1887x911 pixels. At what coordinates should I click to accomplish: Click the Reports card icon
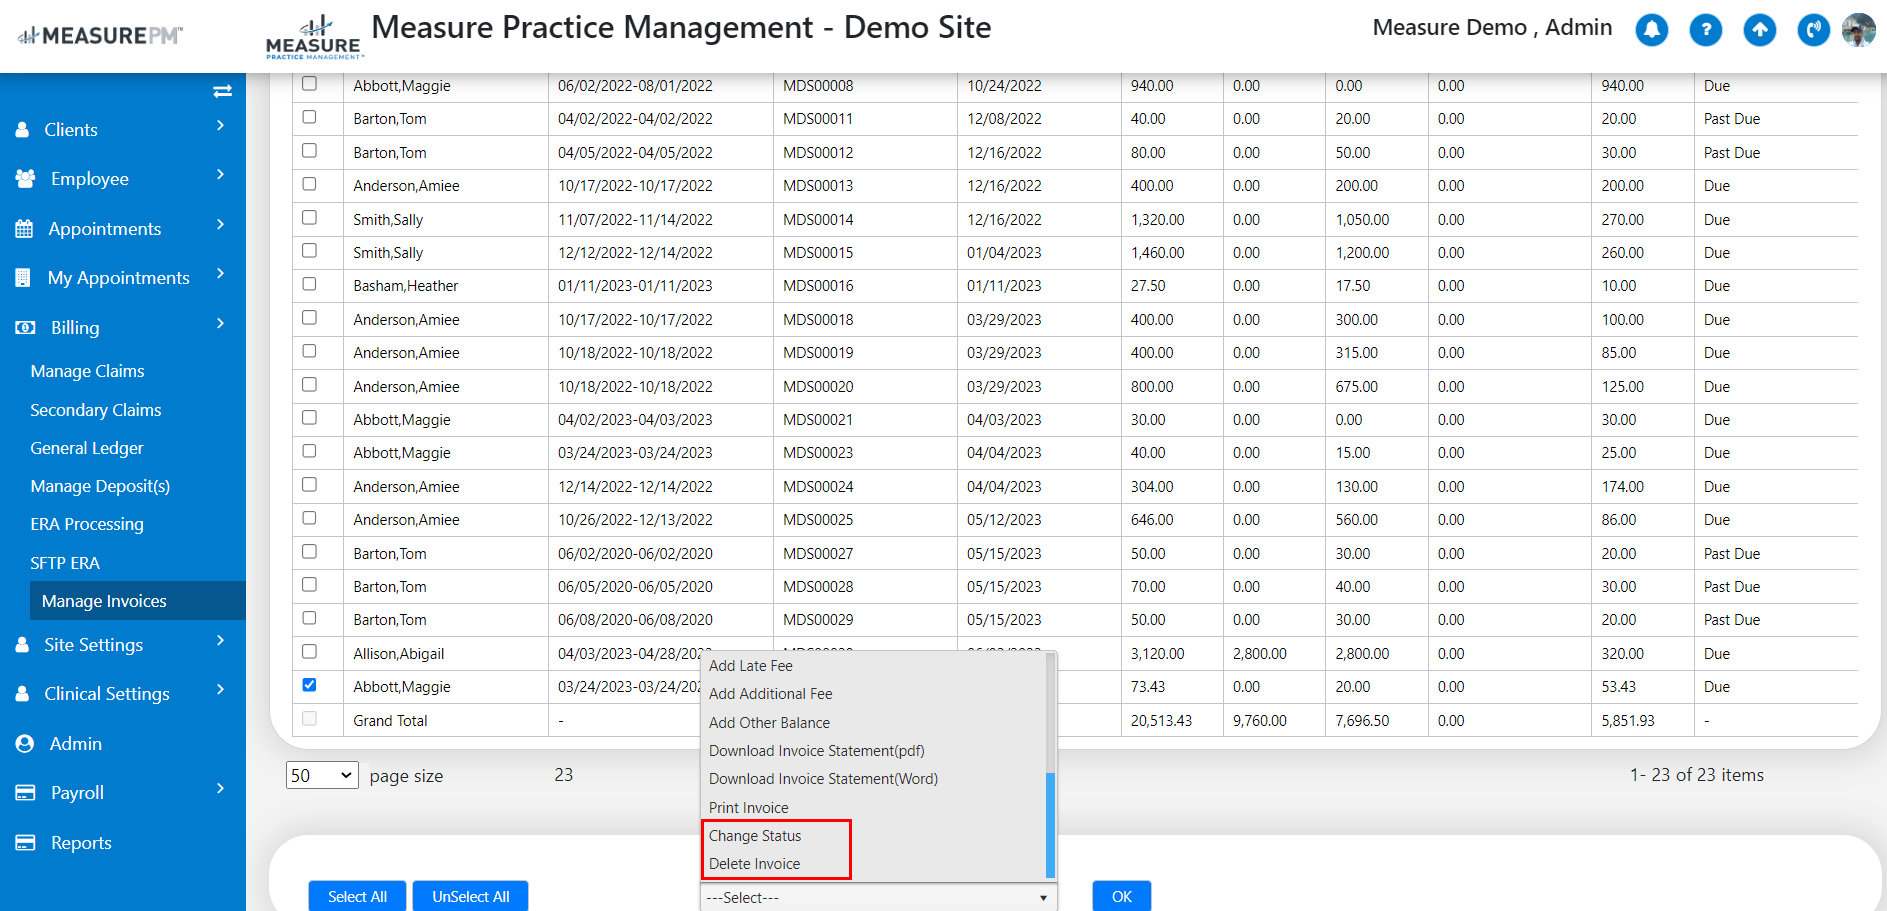(25, 843)
